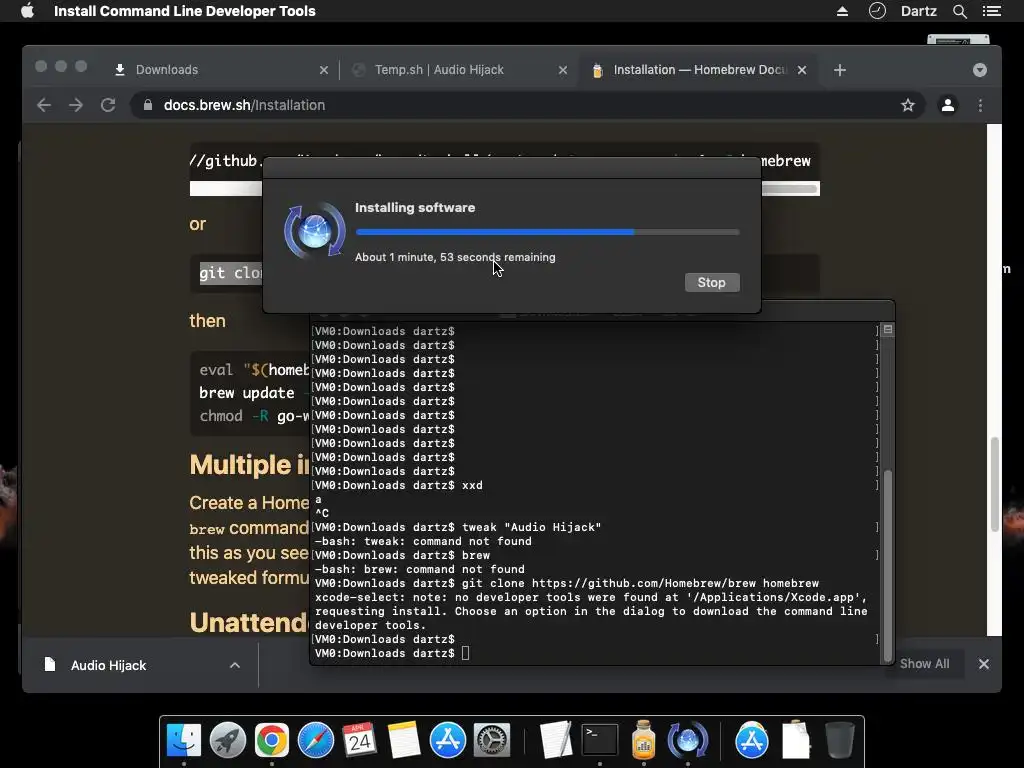Viewport: 1024px width, 768px height.
Task: Open Notes from the Dock
Action: 404,740
